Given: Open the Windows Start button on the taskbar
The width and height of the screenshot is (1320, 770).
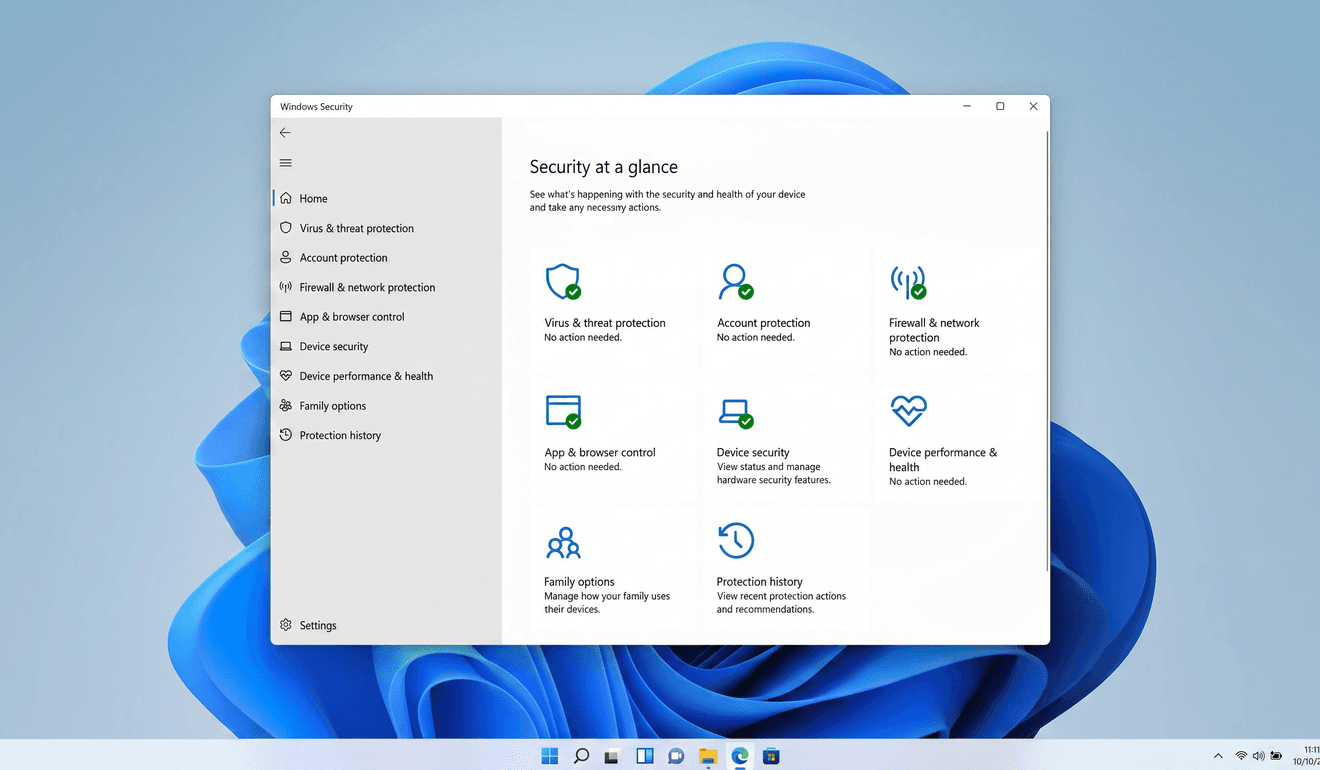Looking at the screenshot, I should point(549,756).
